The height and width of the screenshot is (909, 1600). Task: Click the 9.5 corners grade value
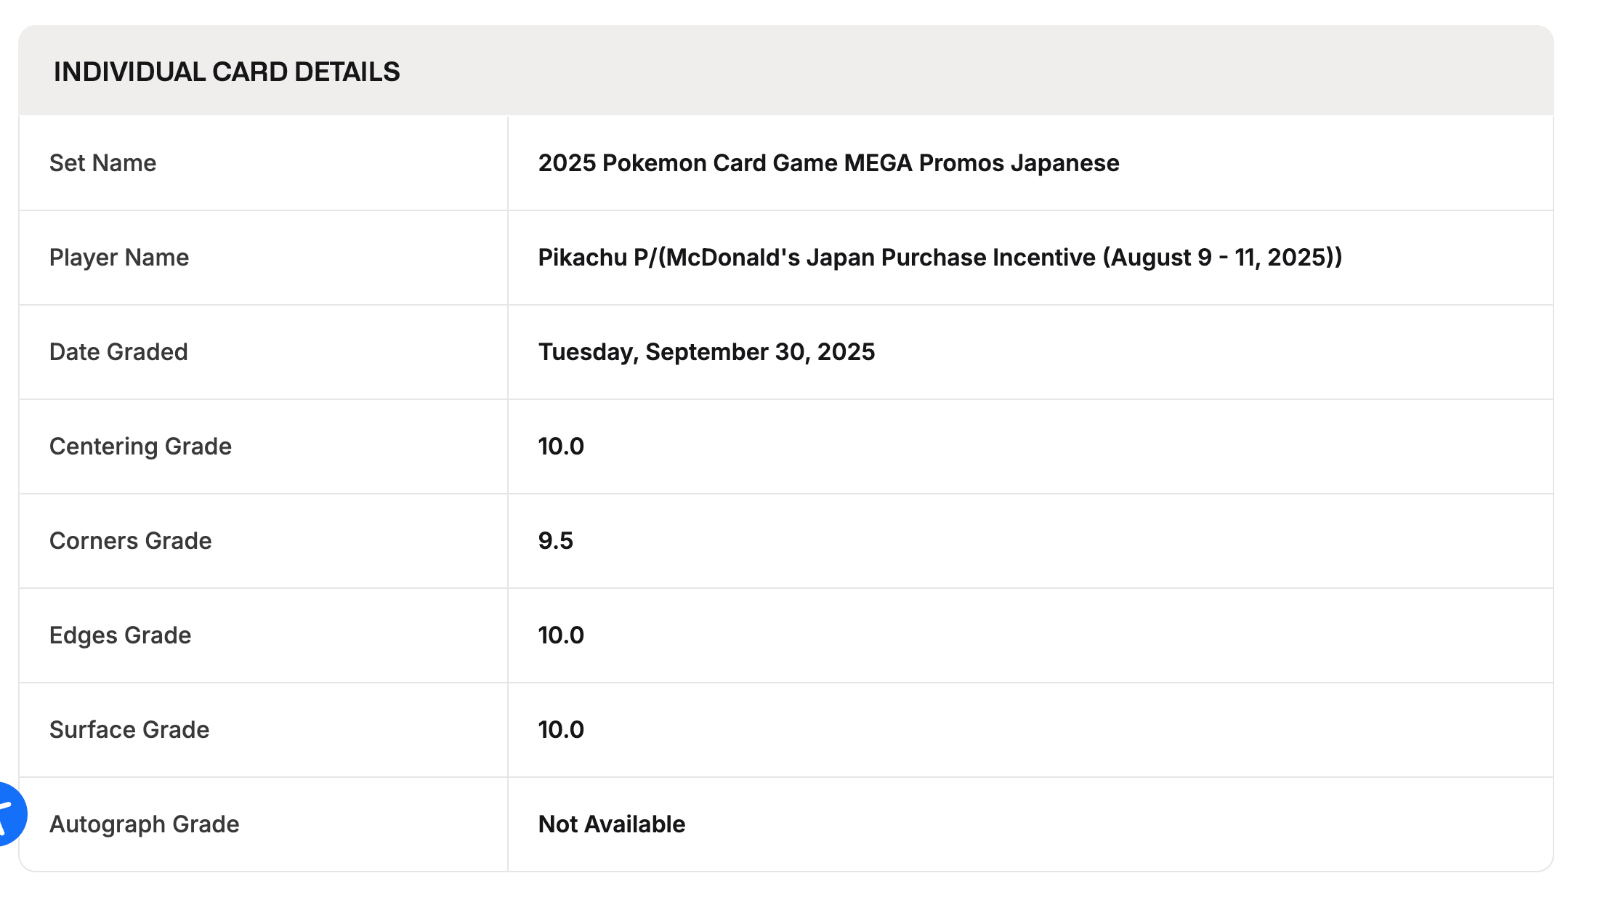coord(556,541)
